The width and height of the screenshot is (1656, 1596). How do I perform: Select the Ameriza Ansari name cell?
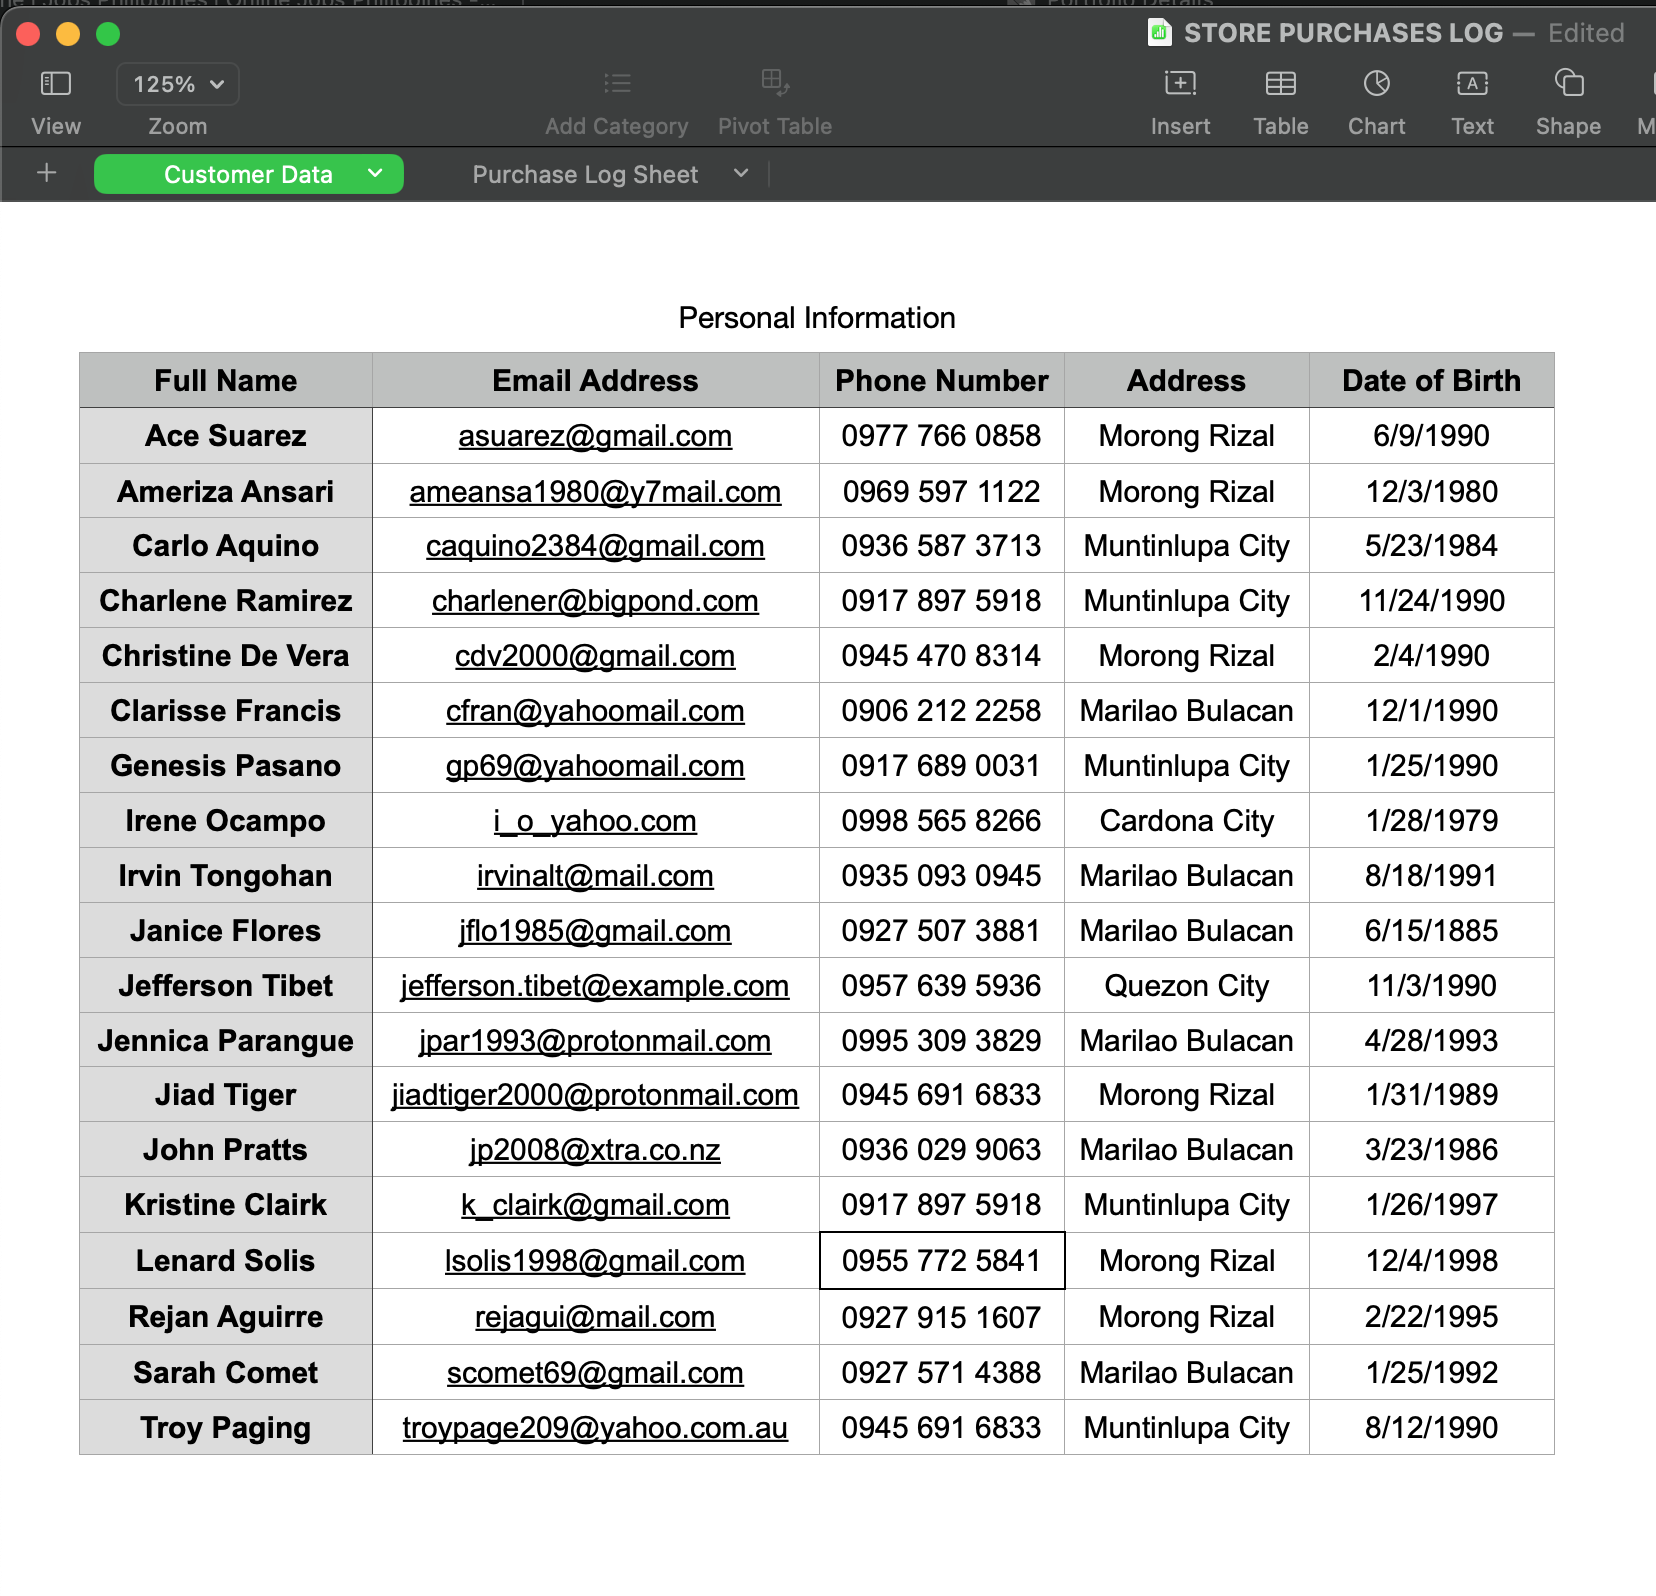click(226, 491)
